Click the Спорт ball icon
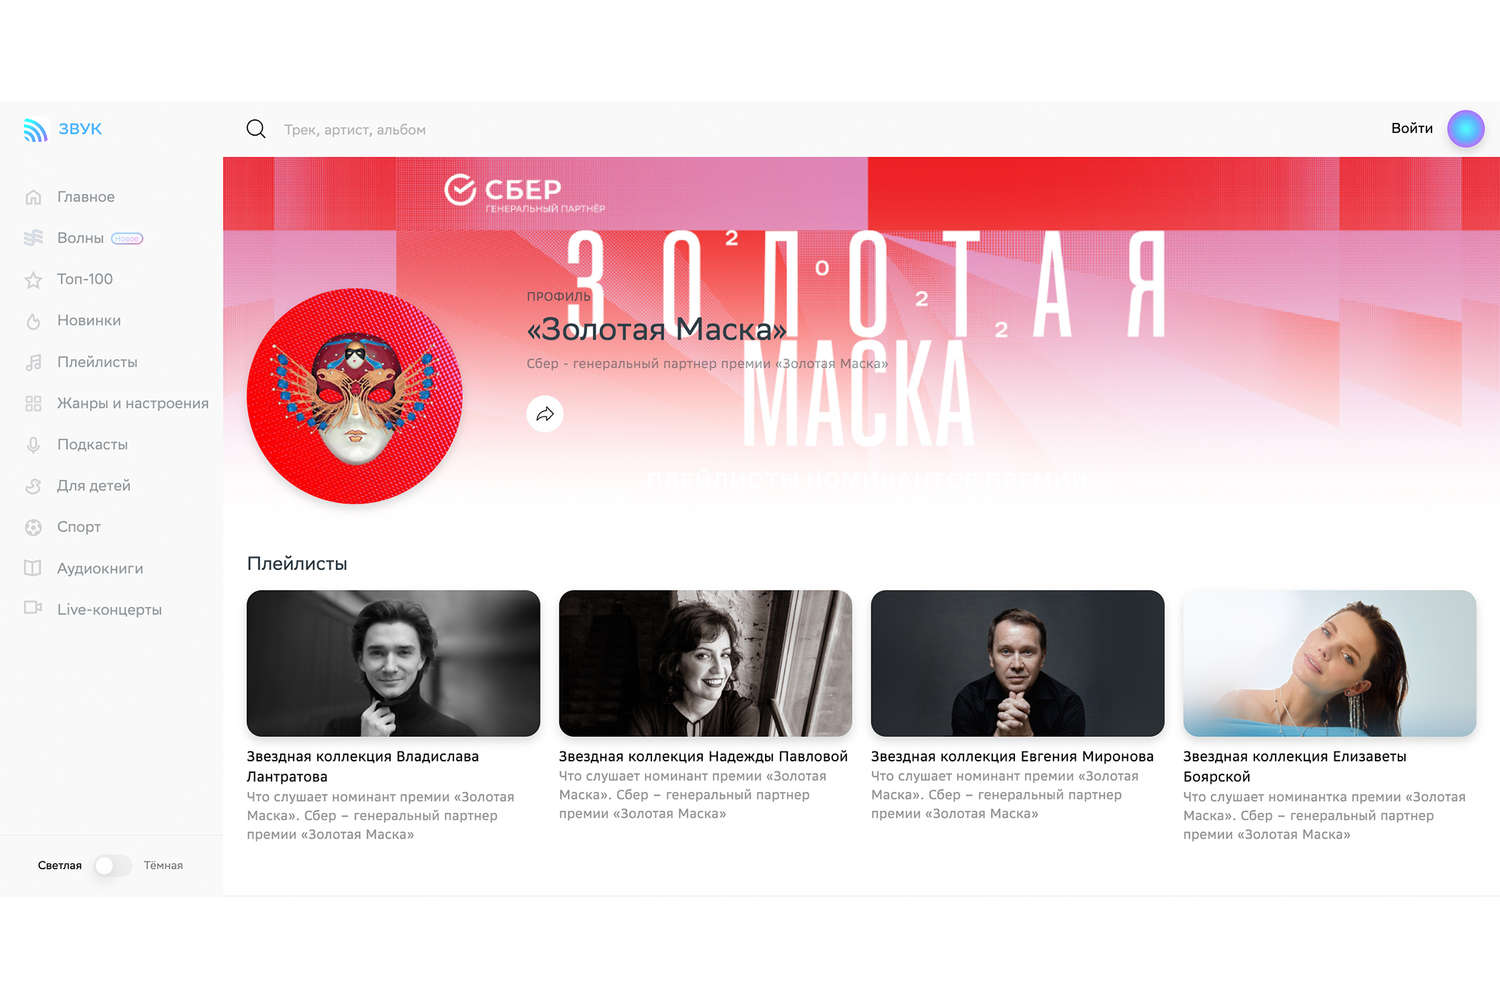The width and height of the screenshot is (1500, 1000). [x=33, y=527]
